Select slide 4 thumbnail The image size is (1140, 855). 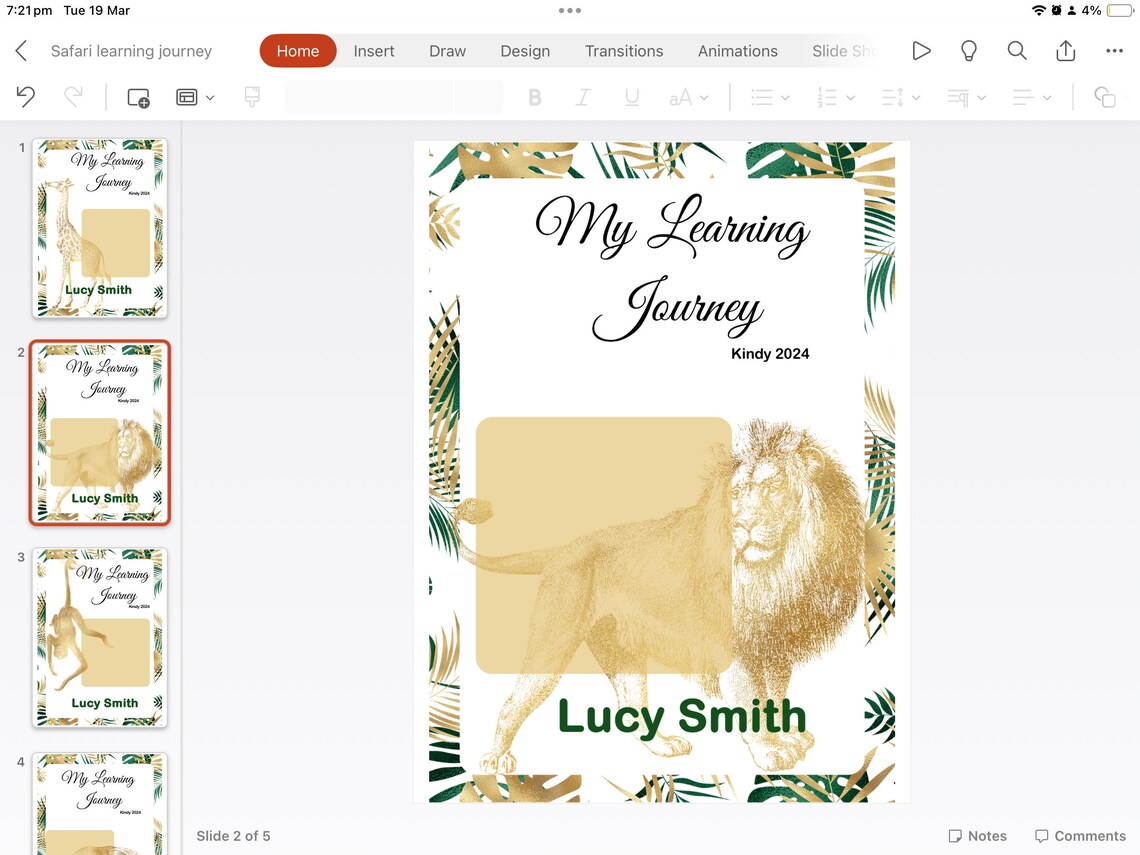100,803
